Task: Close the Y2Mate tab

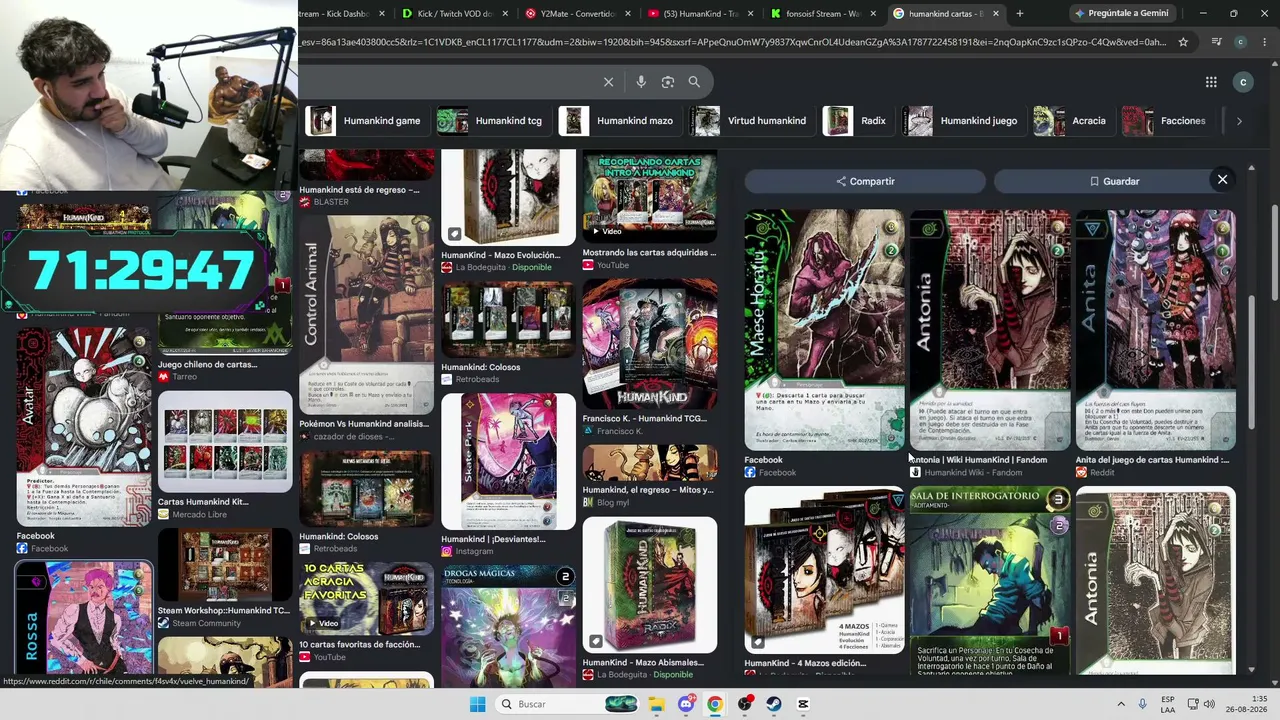Action: [x=627, y=14]
